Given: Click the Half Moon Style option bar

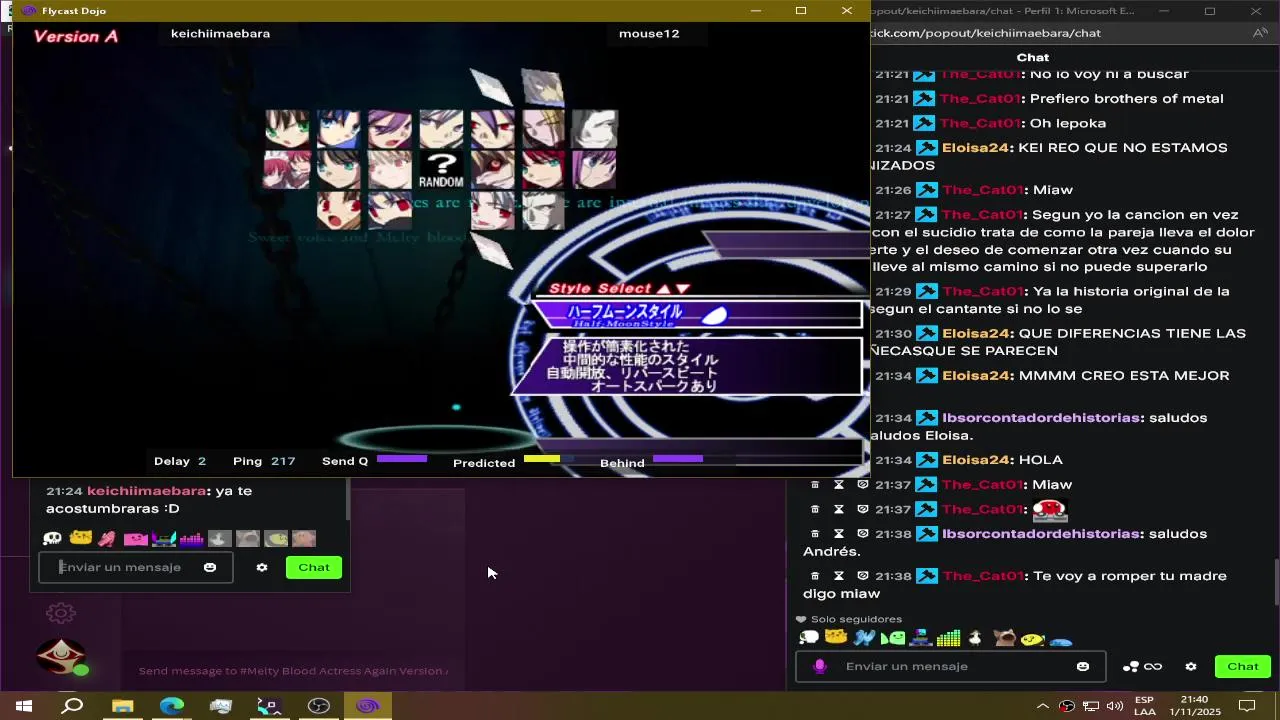Looking at the screenshot, I should (x=697, y=314).
